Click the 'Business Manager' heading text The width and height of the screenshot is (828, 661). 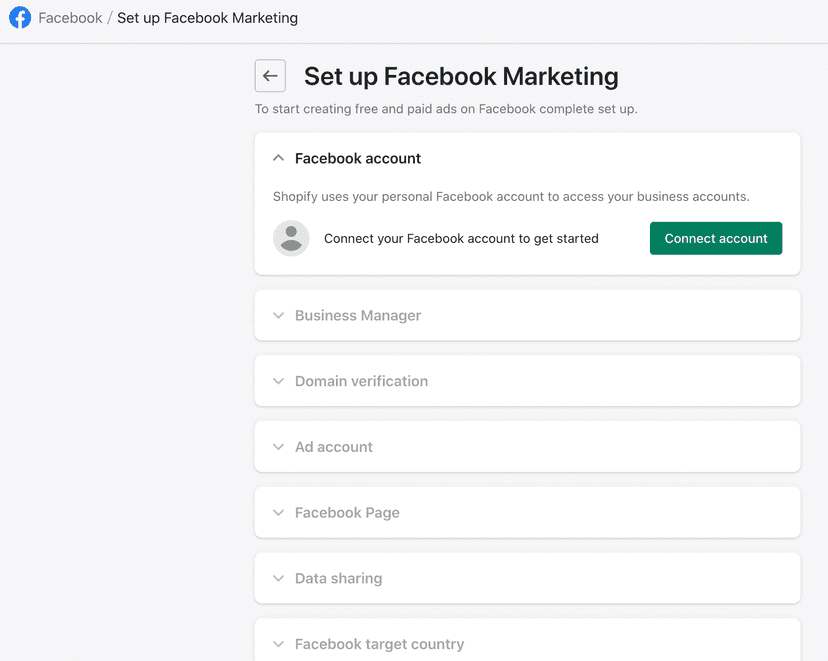[358, 315]
